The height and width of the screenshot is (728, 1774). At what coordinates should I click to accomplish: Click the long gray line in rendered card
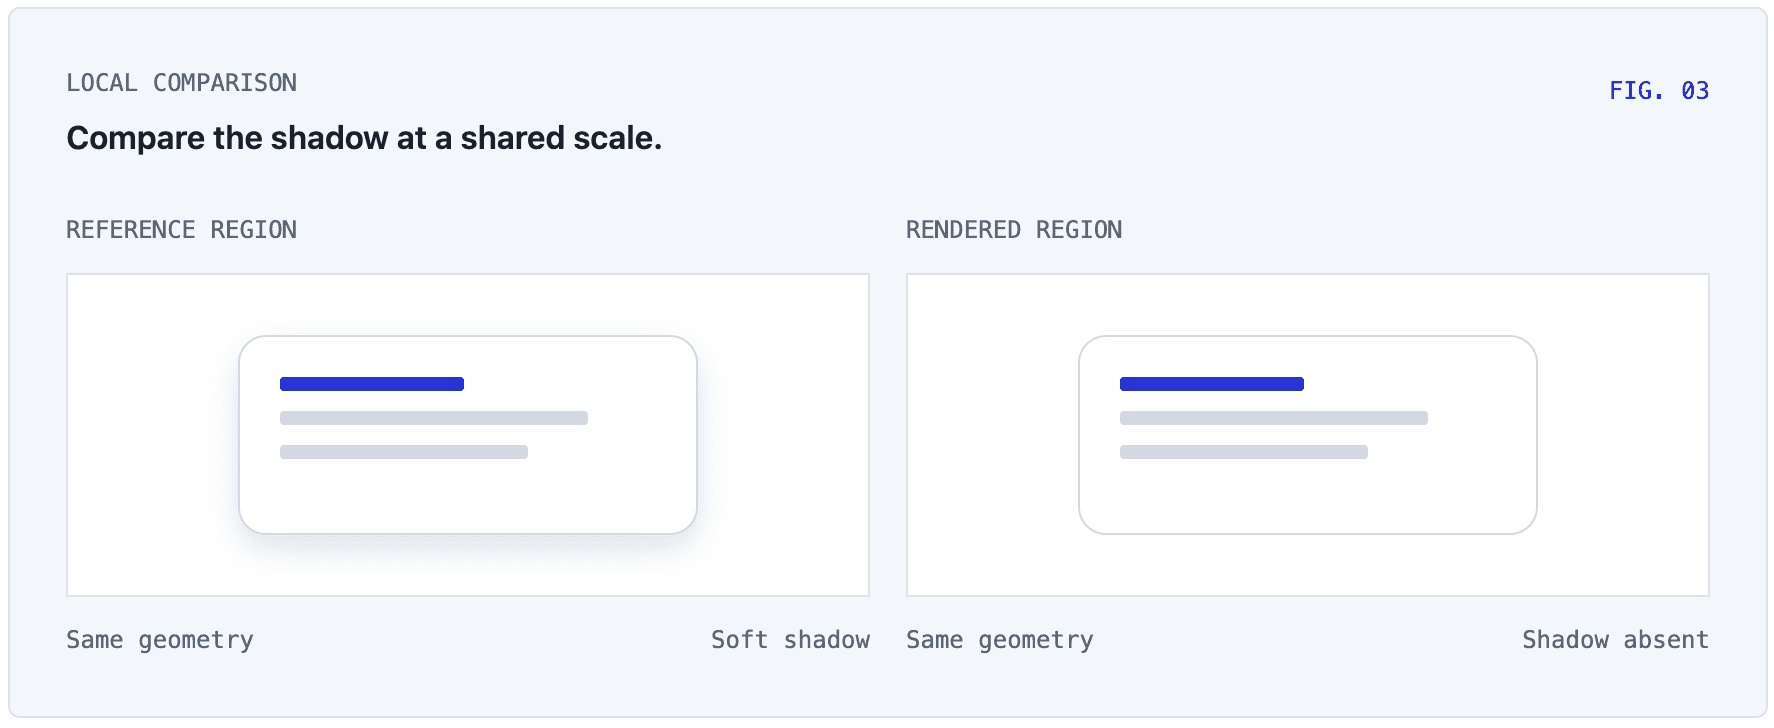tap(1274, 418)
